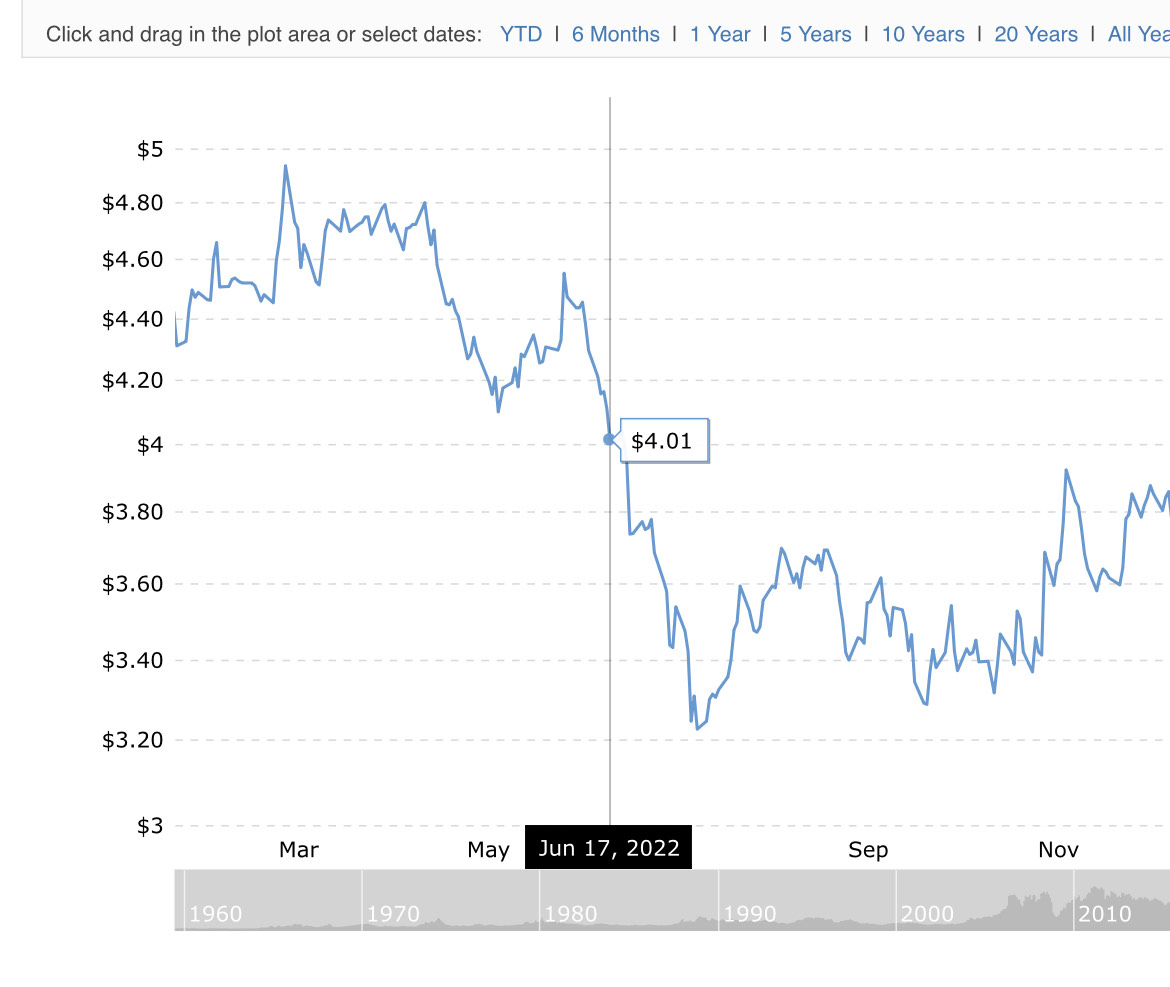Select the 10 Years range link
Screen dimensions: 1170x987
click(x=923, y=34)
